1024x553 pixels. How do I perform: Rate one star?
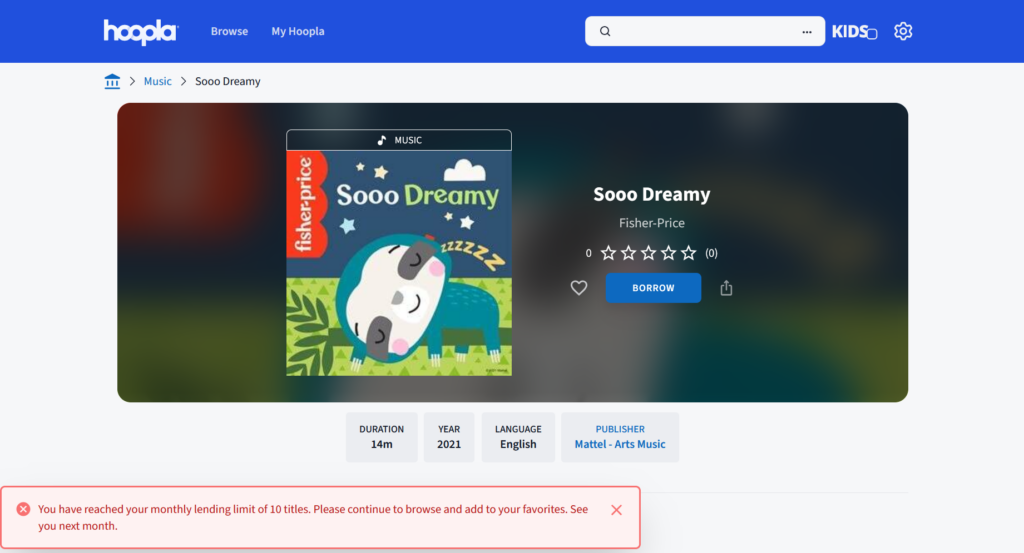click(x=608, y=253)
